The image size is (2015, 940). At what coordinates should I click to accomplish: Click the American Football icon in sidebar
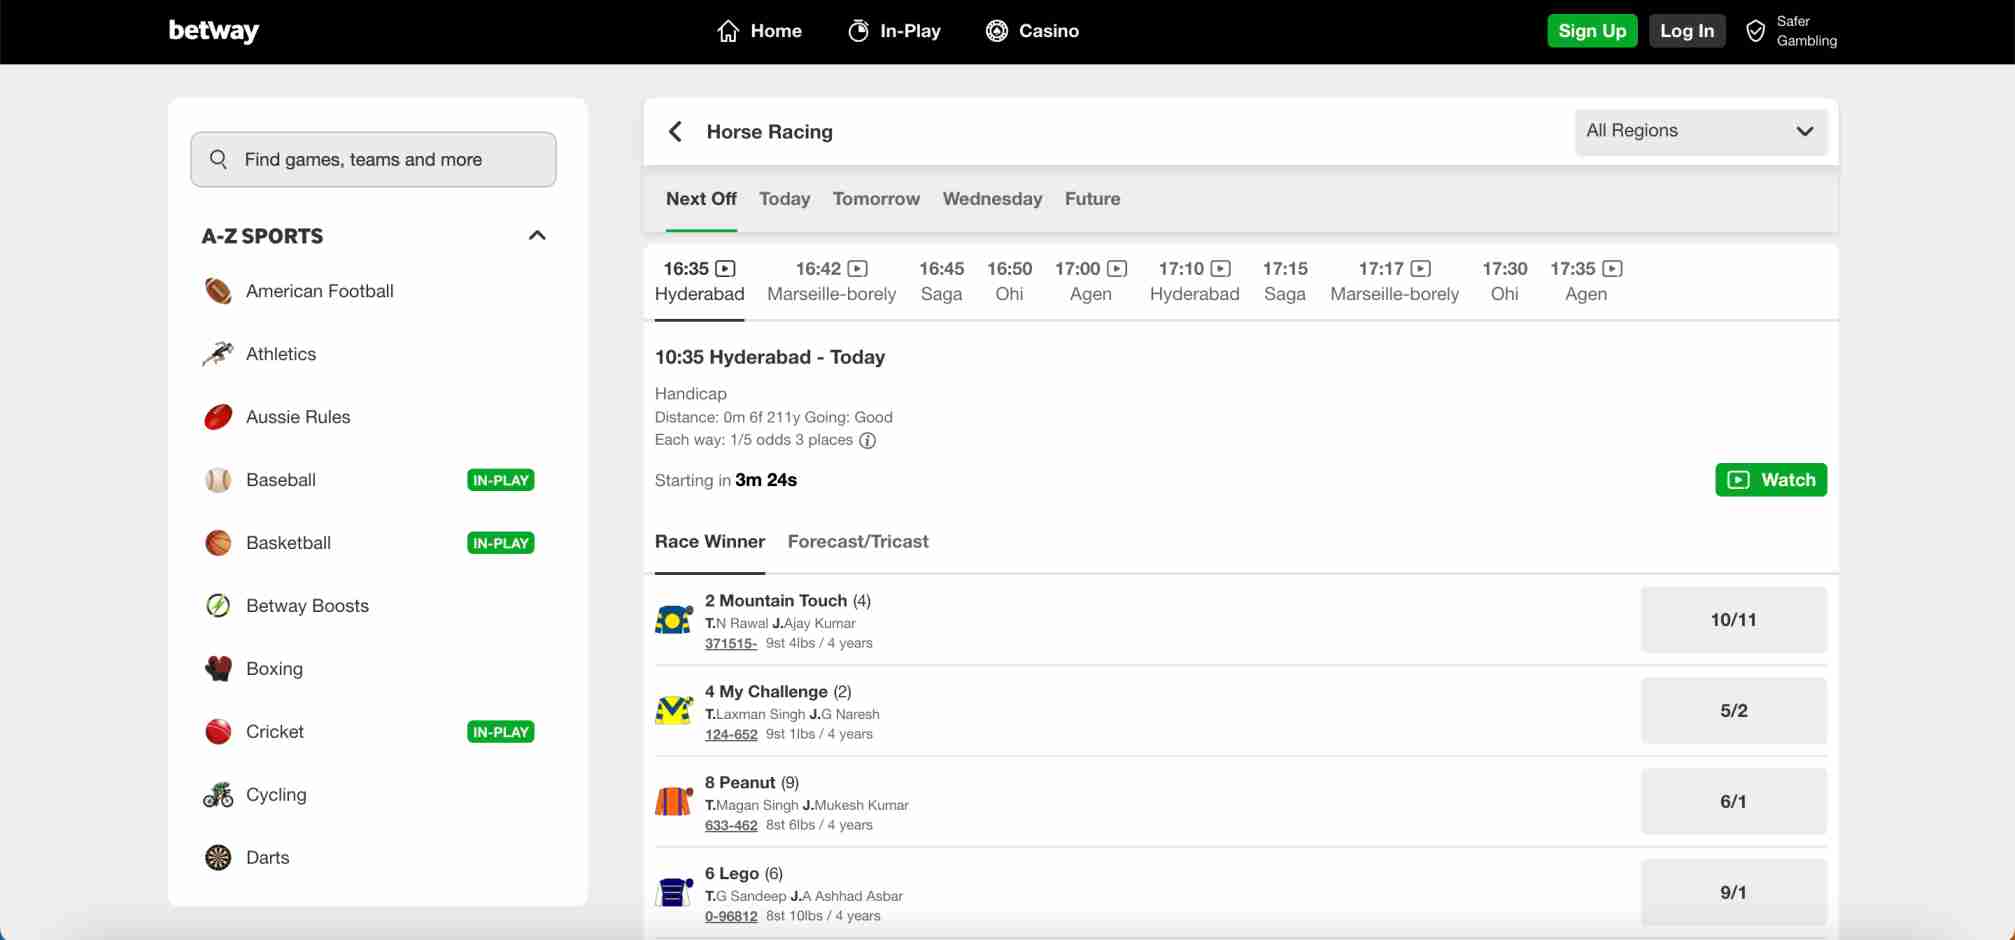[x=218, y=291]
